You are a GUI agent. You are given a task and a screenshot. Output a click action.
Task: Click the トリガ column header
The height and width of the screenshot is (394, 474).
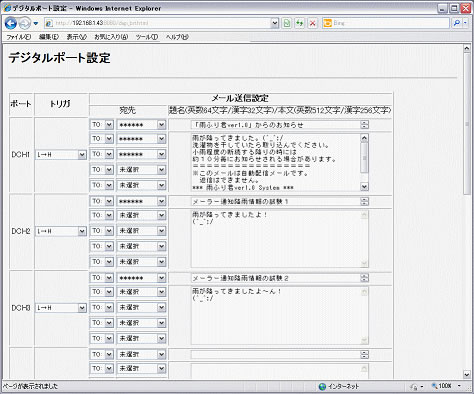[60, 104]
